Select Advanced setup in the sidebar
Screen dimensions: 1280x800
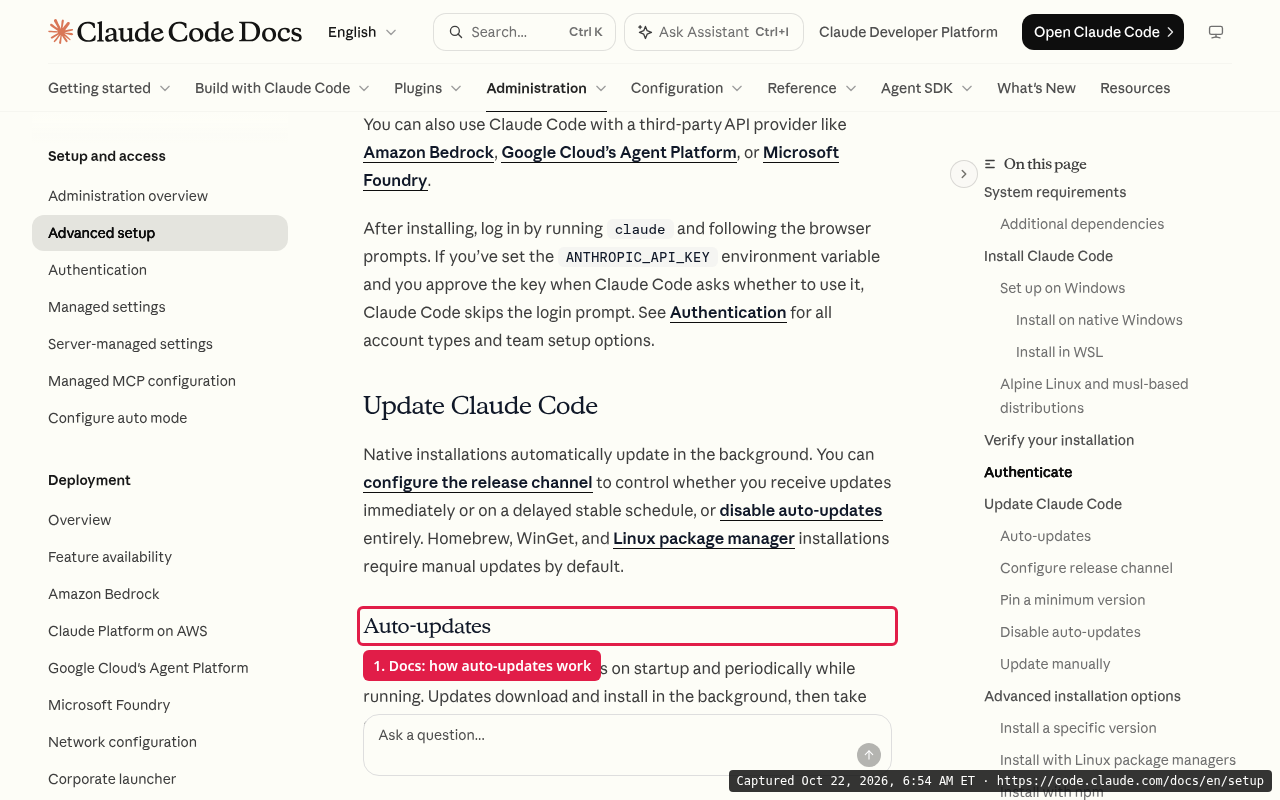tap(160, 233)
